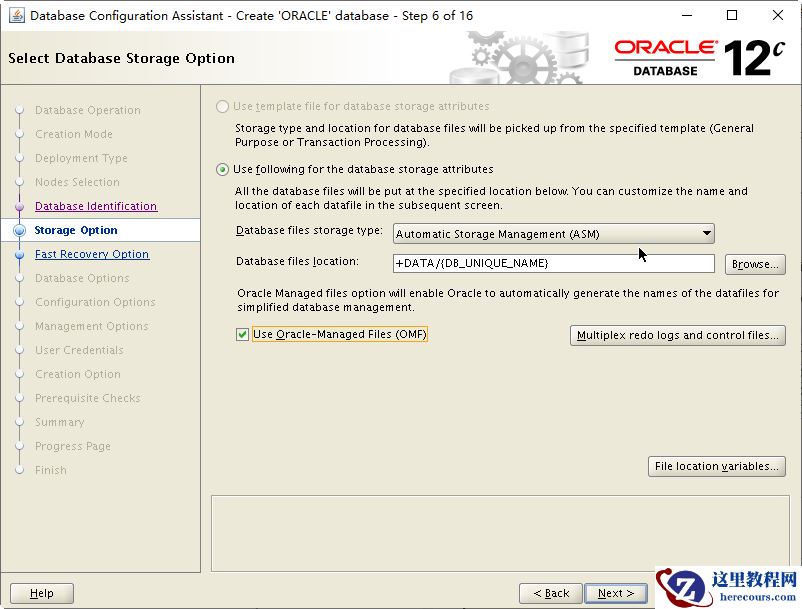Click Summary step label
Screen dimensions: 802x609
pyautogui.click(x=60, y=422)
